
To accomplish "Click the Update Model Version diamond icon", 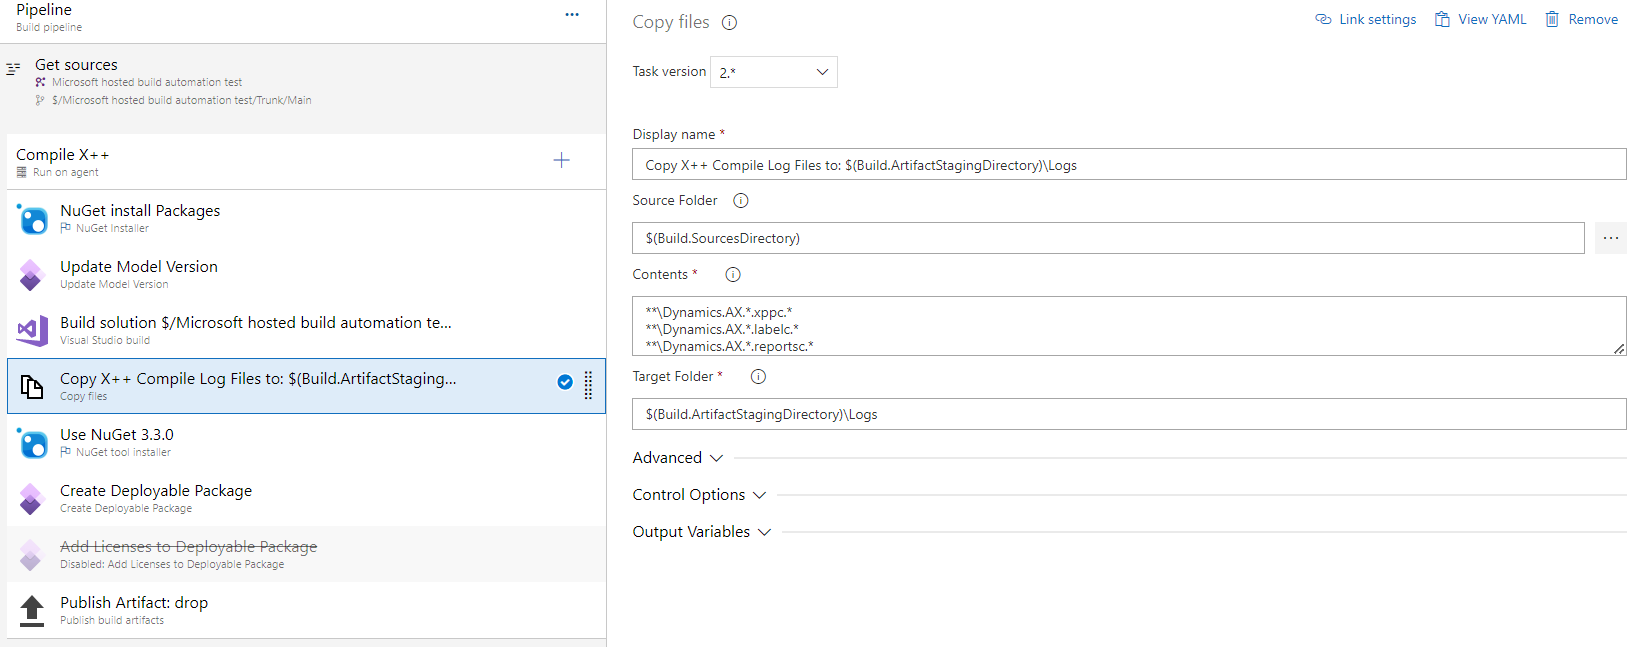I will [x=32, y=275].
